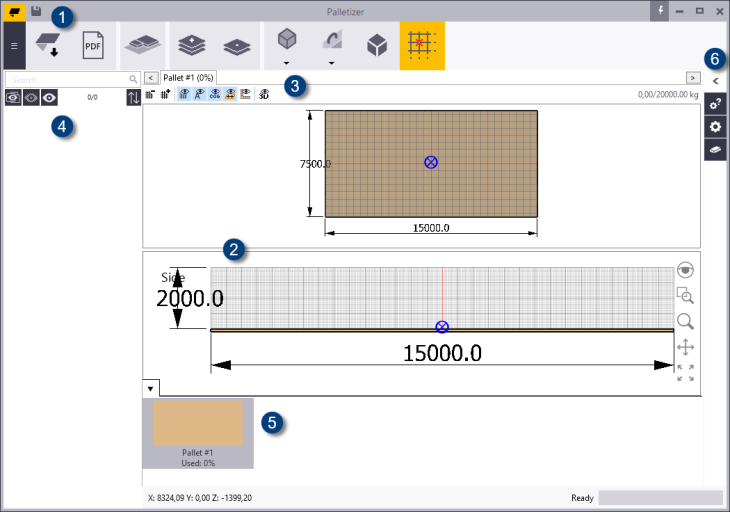
Task: Click the 0,00/20000.00 kg weight text
Action: tap(668, 94)
